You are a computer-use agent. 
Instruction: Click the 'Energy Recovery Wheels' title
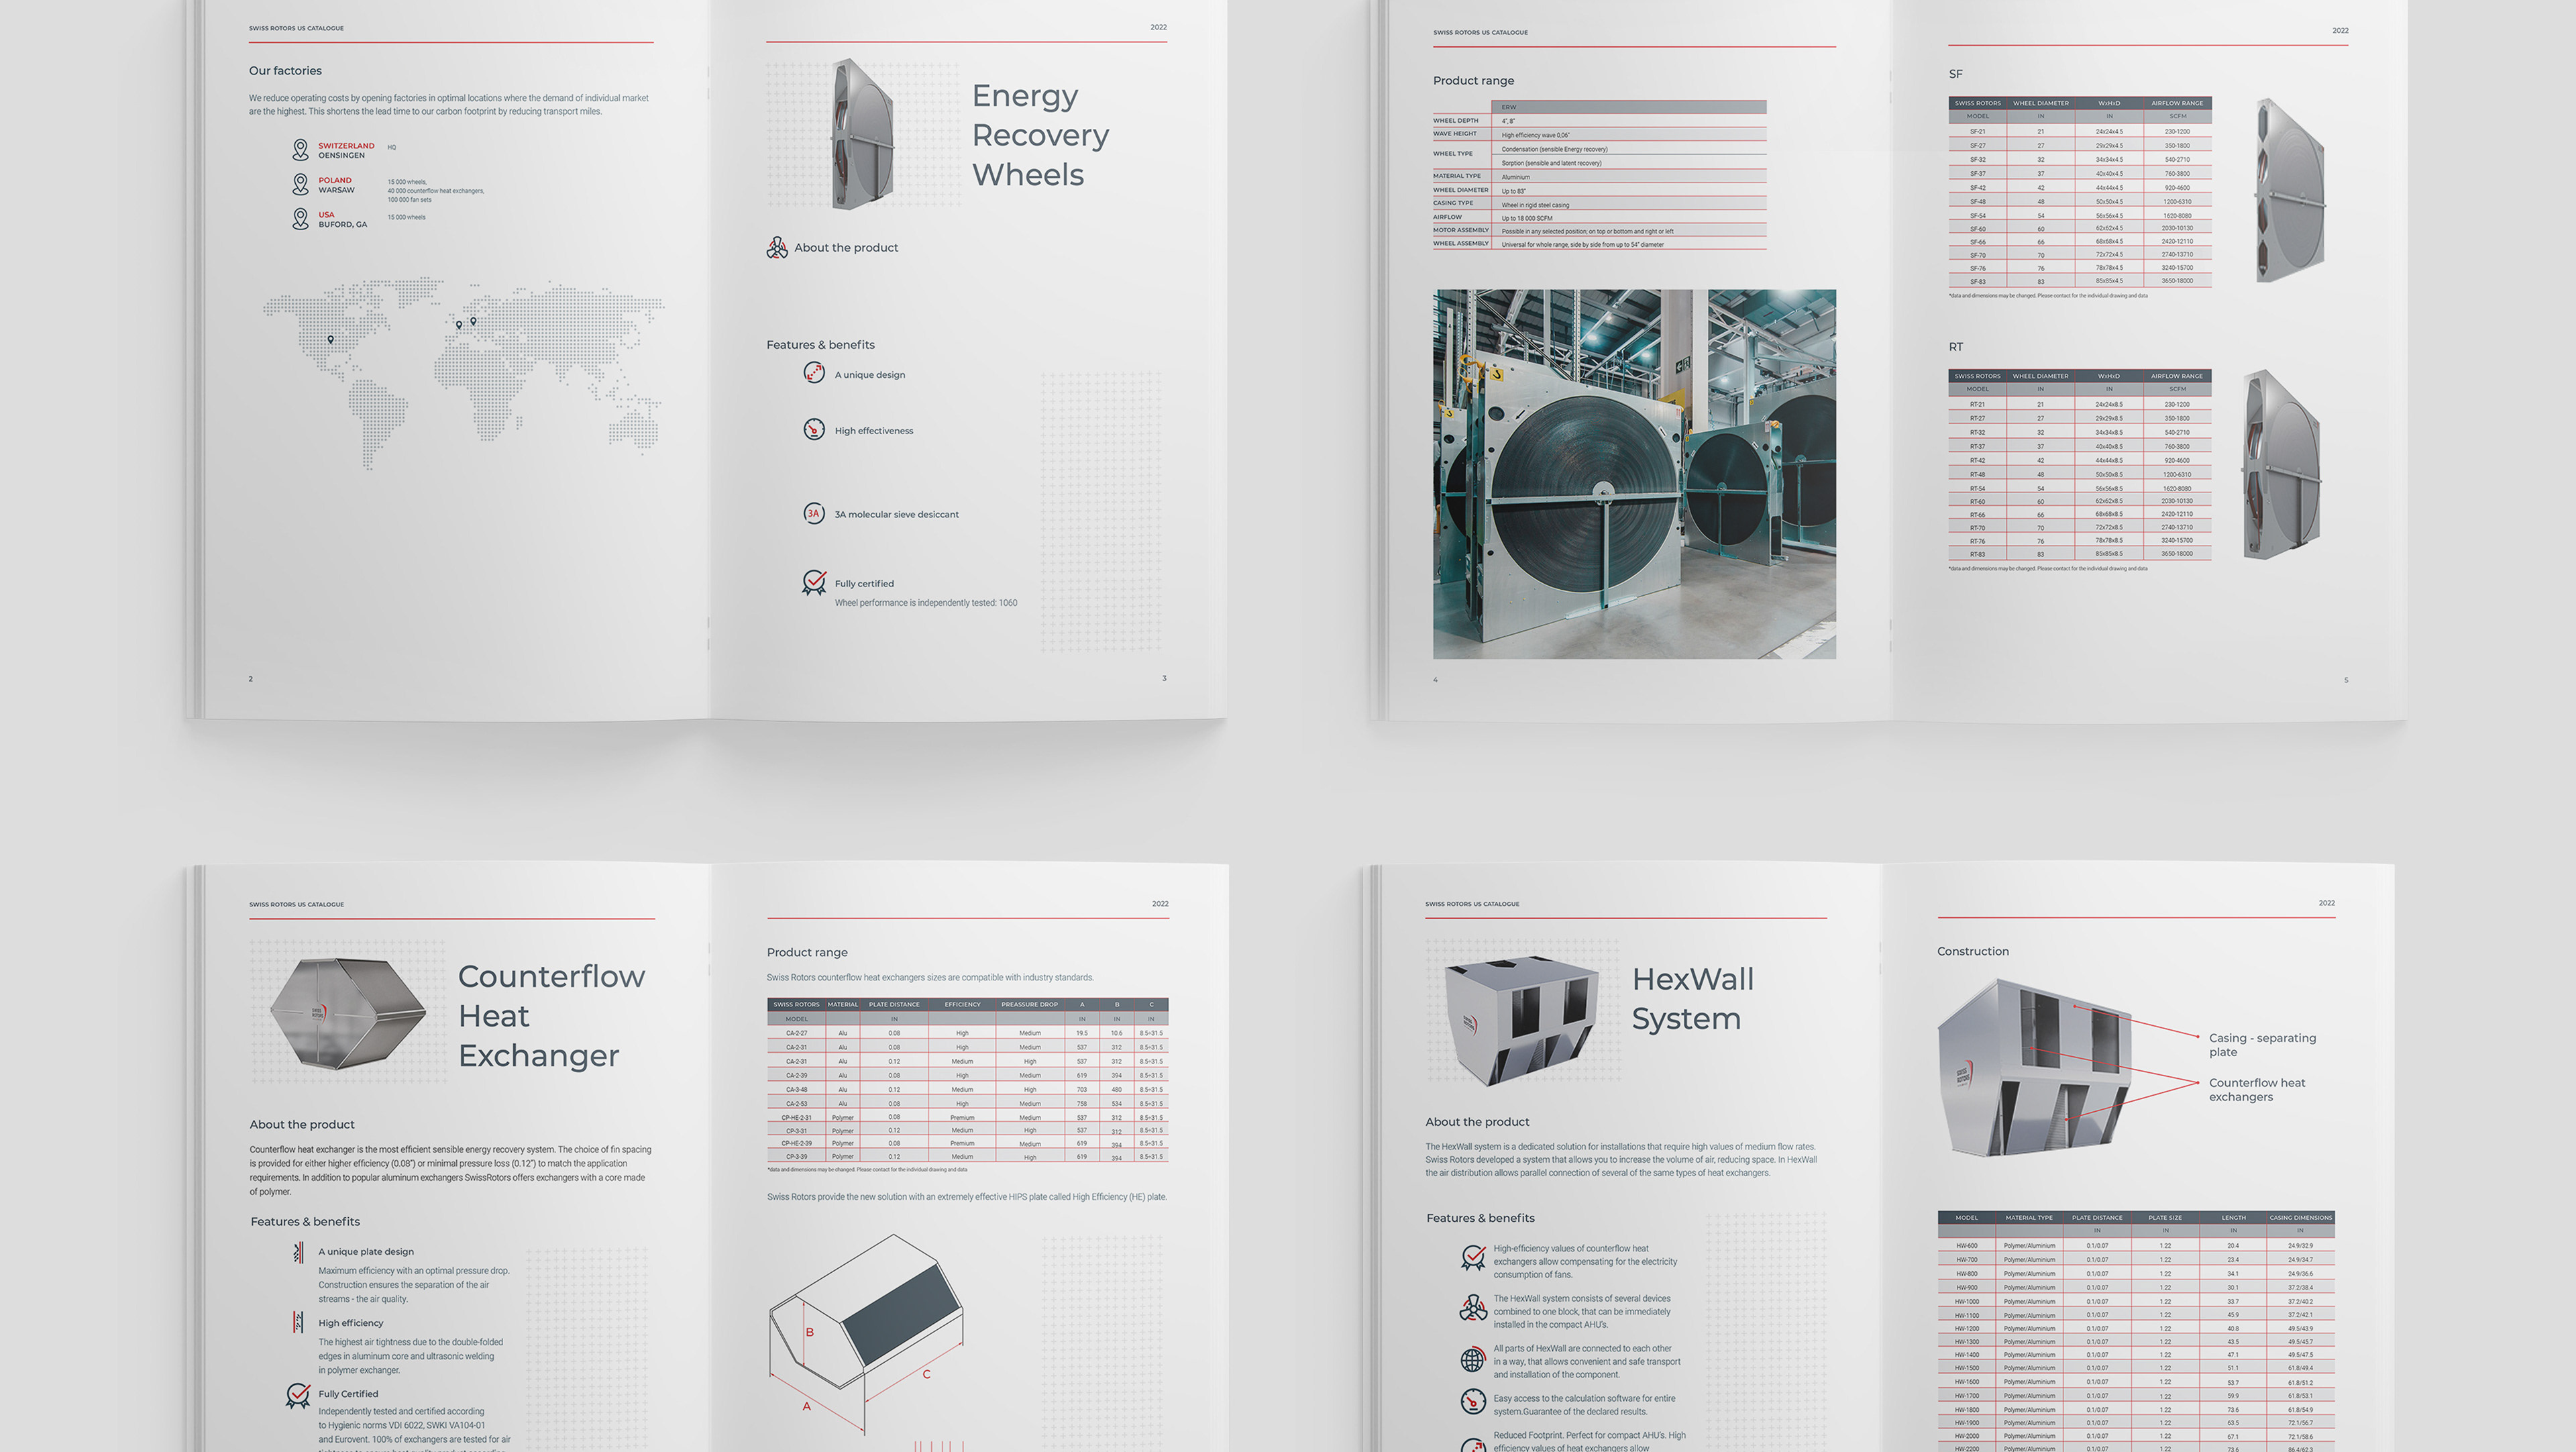[1040, 135]
